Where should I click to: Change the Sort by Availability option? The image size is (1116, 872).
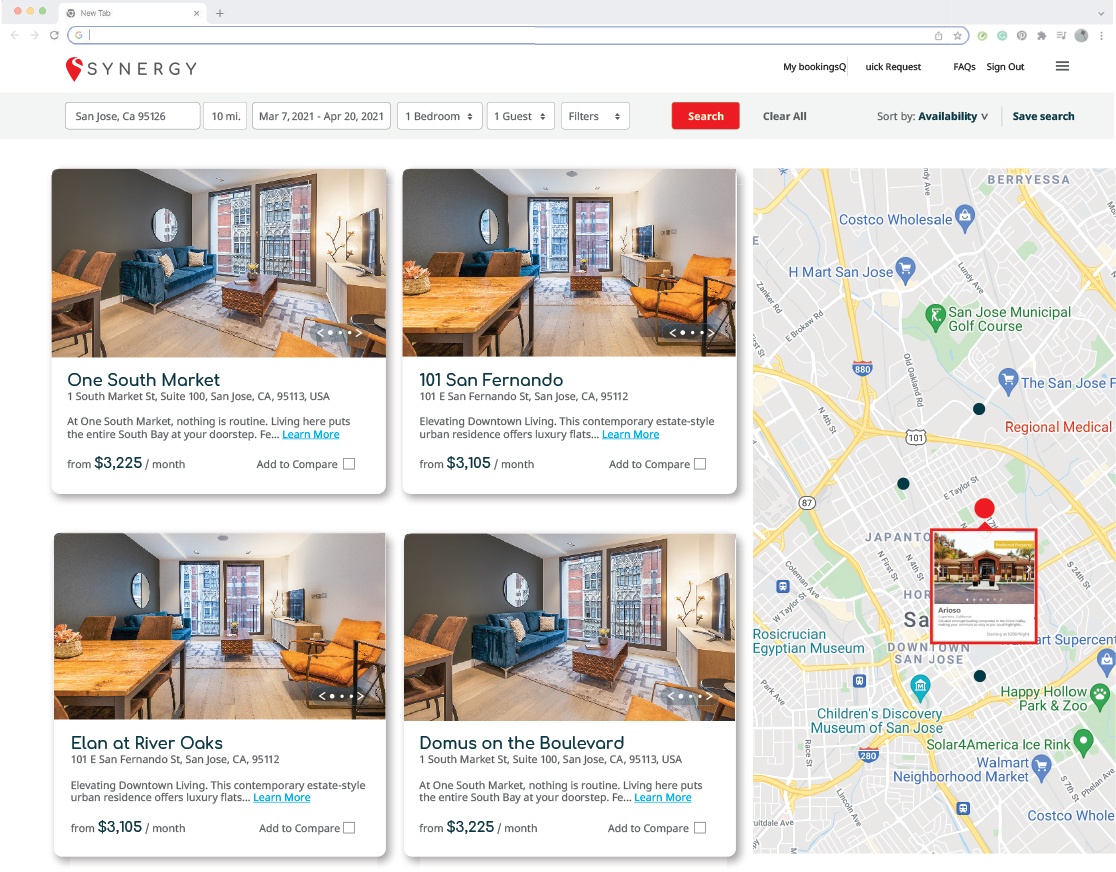pos(949,116)
